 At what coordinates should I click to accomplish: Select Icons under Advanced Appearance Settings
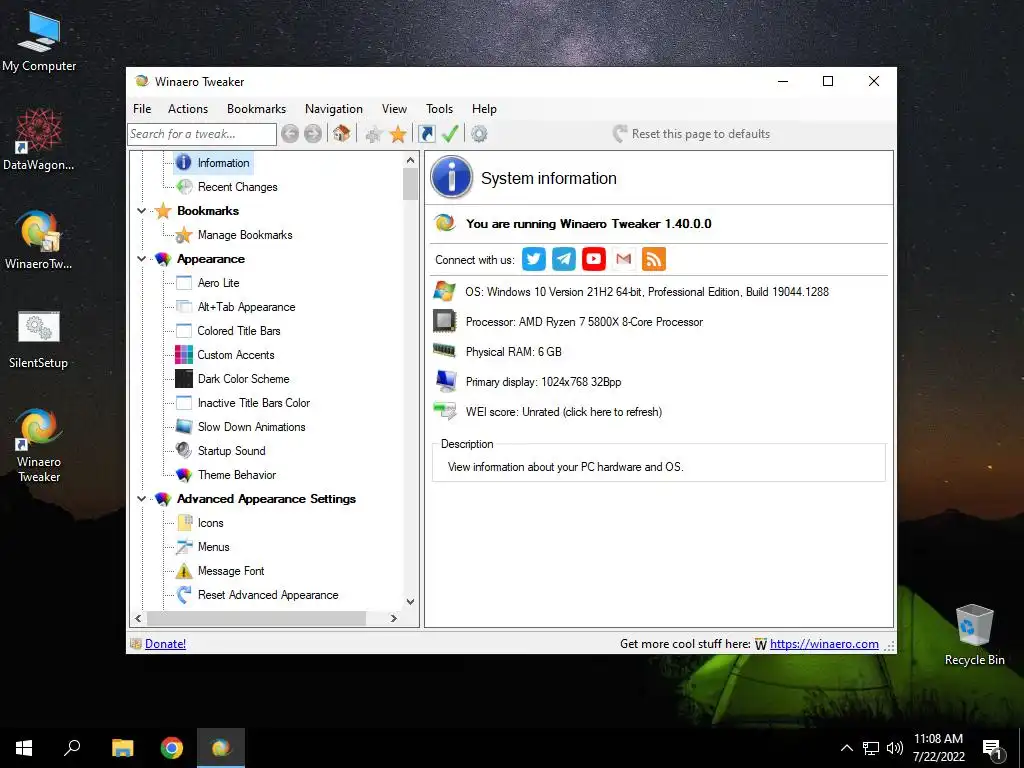210,523
